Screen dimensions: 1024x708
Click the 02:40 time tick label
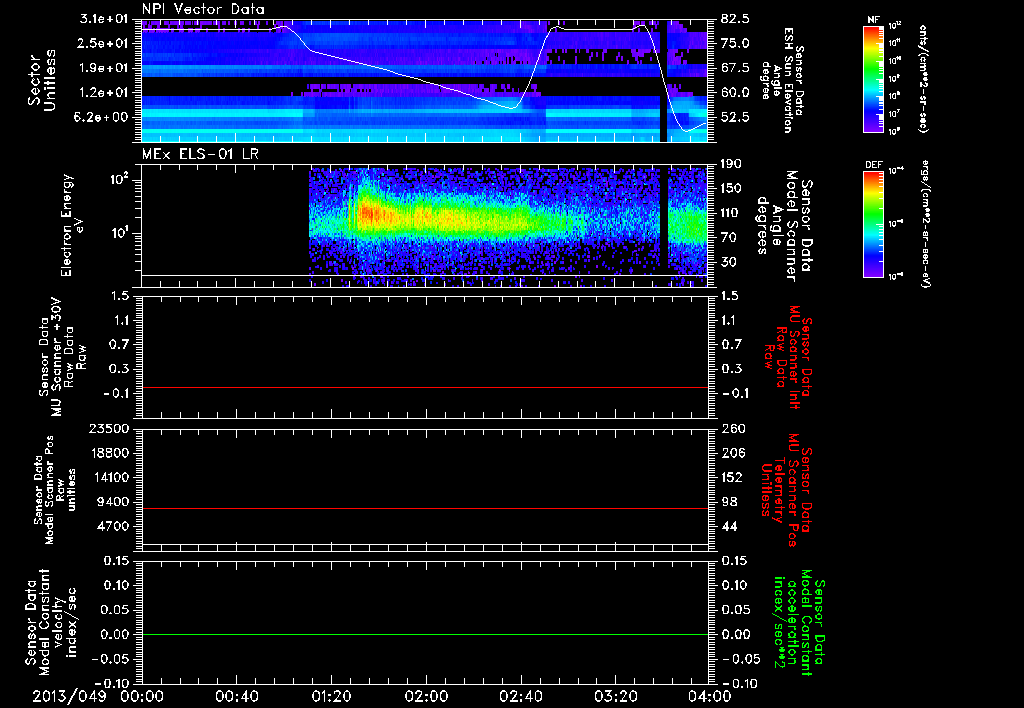pyautogui.click(x=520, y=696)
